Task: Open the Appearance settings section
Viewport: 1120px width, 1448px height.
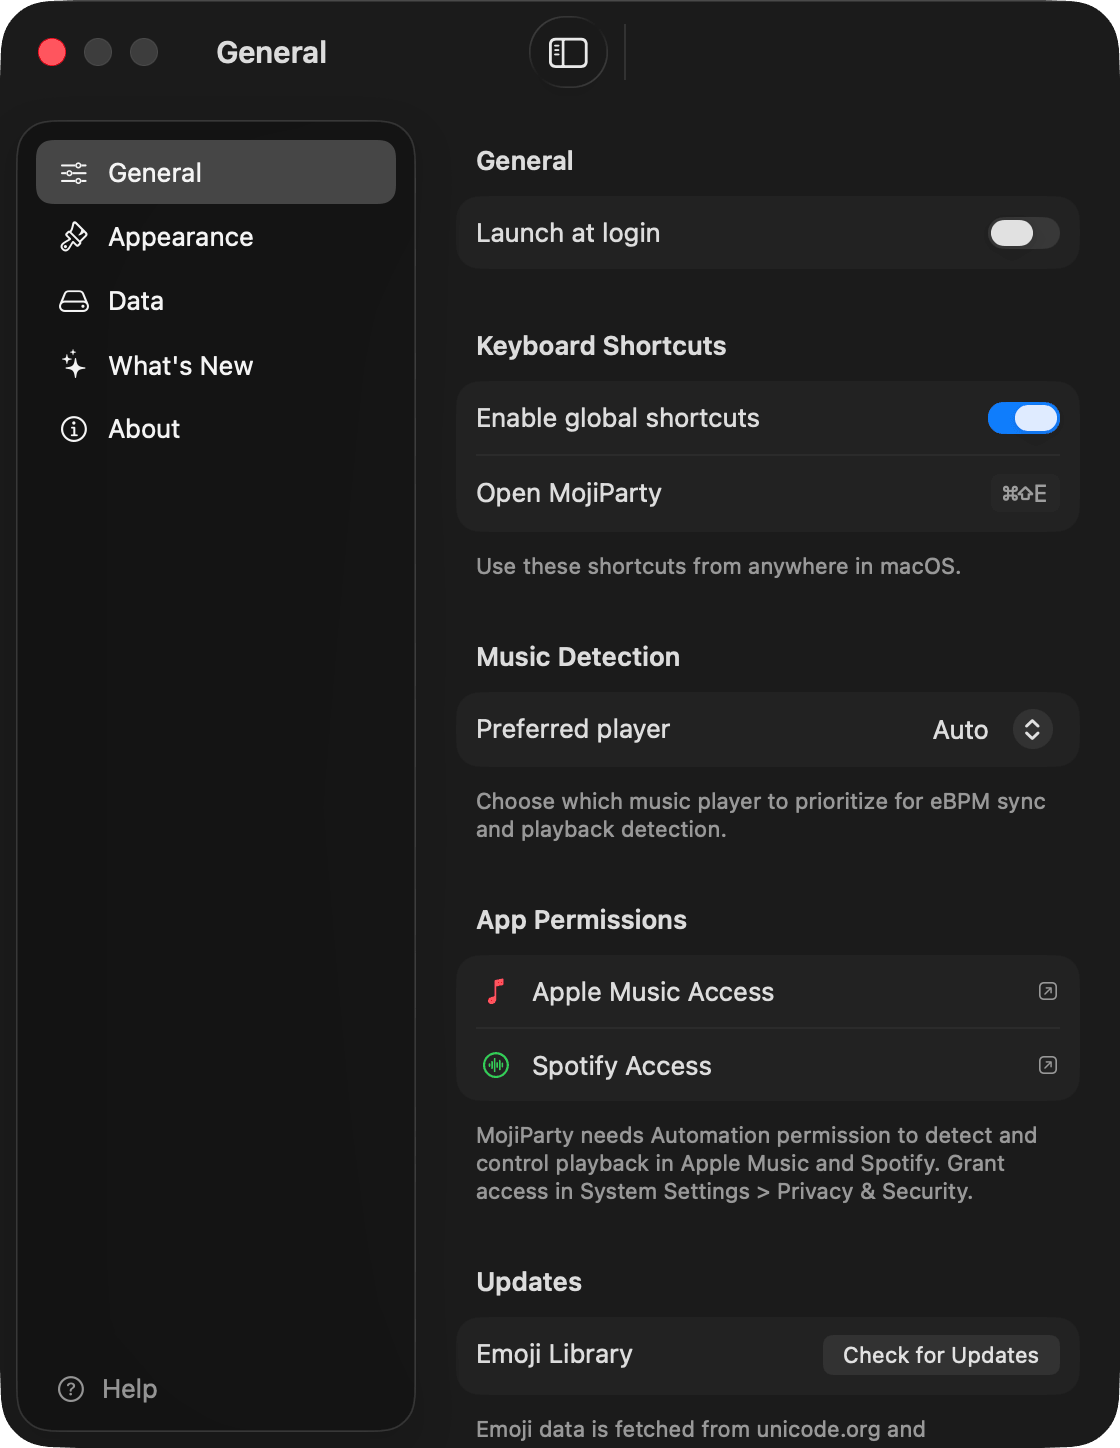Action: tap(216, 237)
